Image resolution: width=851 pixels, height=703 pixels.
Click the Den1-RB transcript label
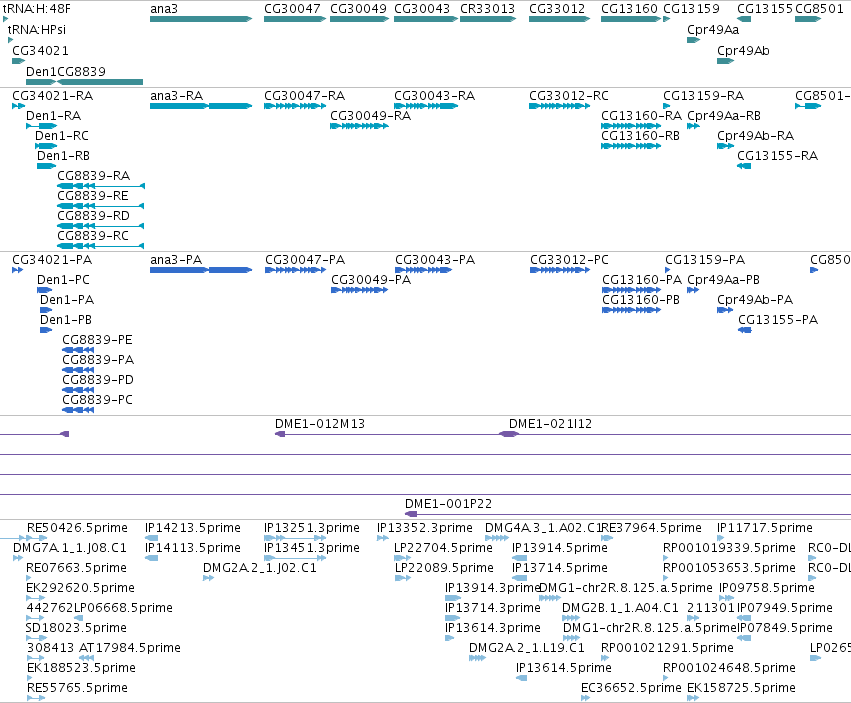(63, 156)
